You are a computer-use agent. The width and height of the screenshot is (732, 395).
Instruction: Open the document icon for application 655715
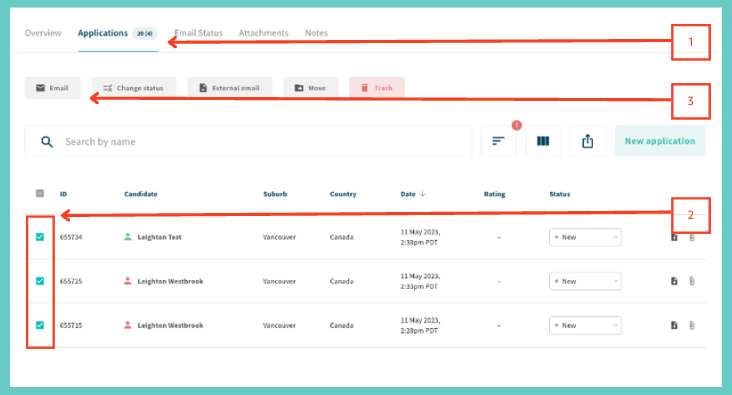(x=674, y=325)
